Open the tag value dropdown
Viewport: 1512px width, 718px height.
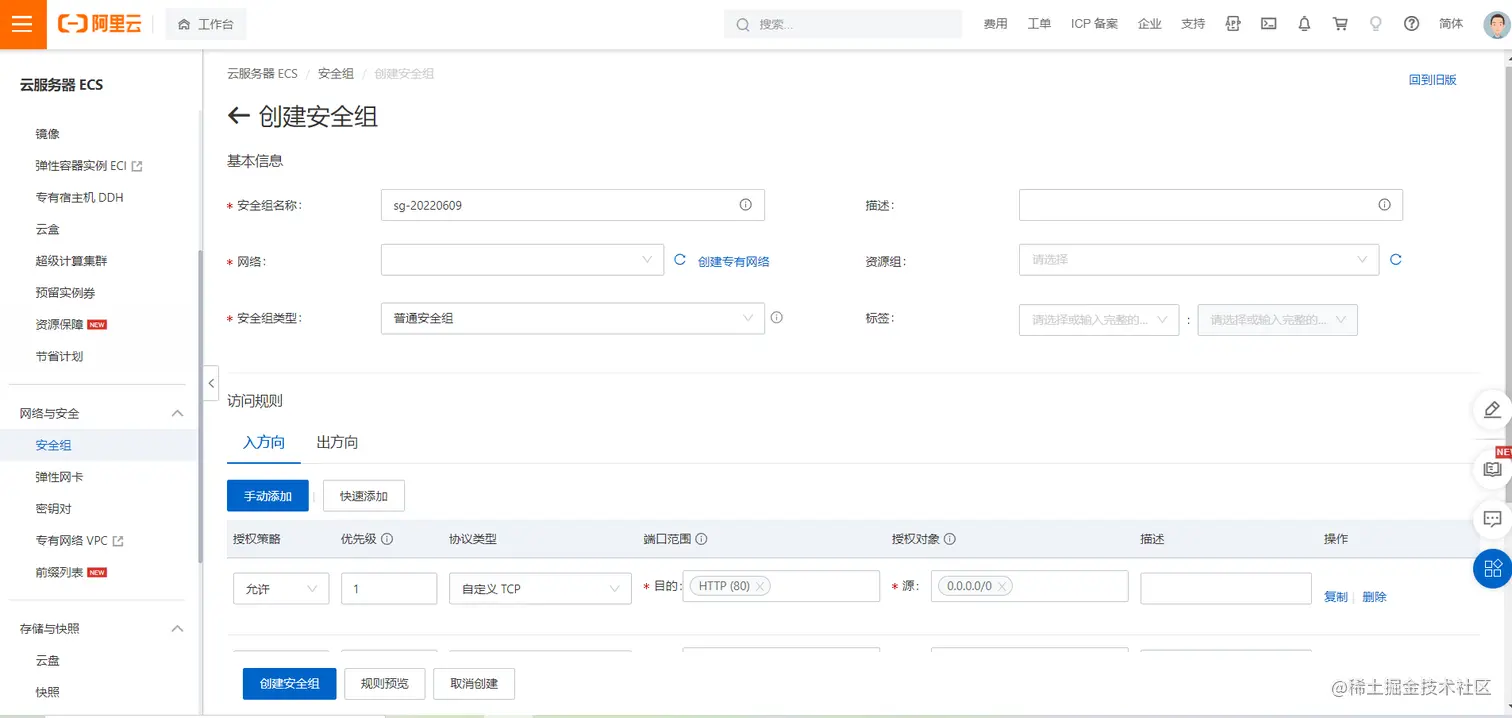[1278, 320]
